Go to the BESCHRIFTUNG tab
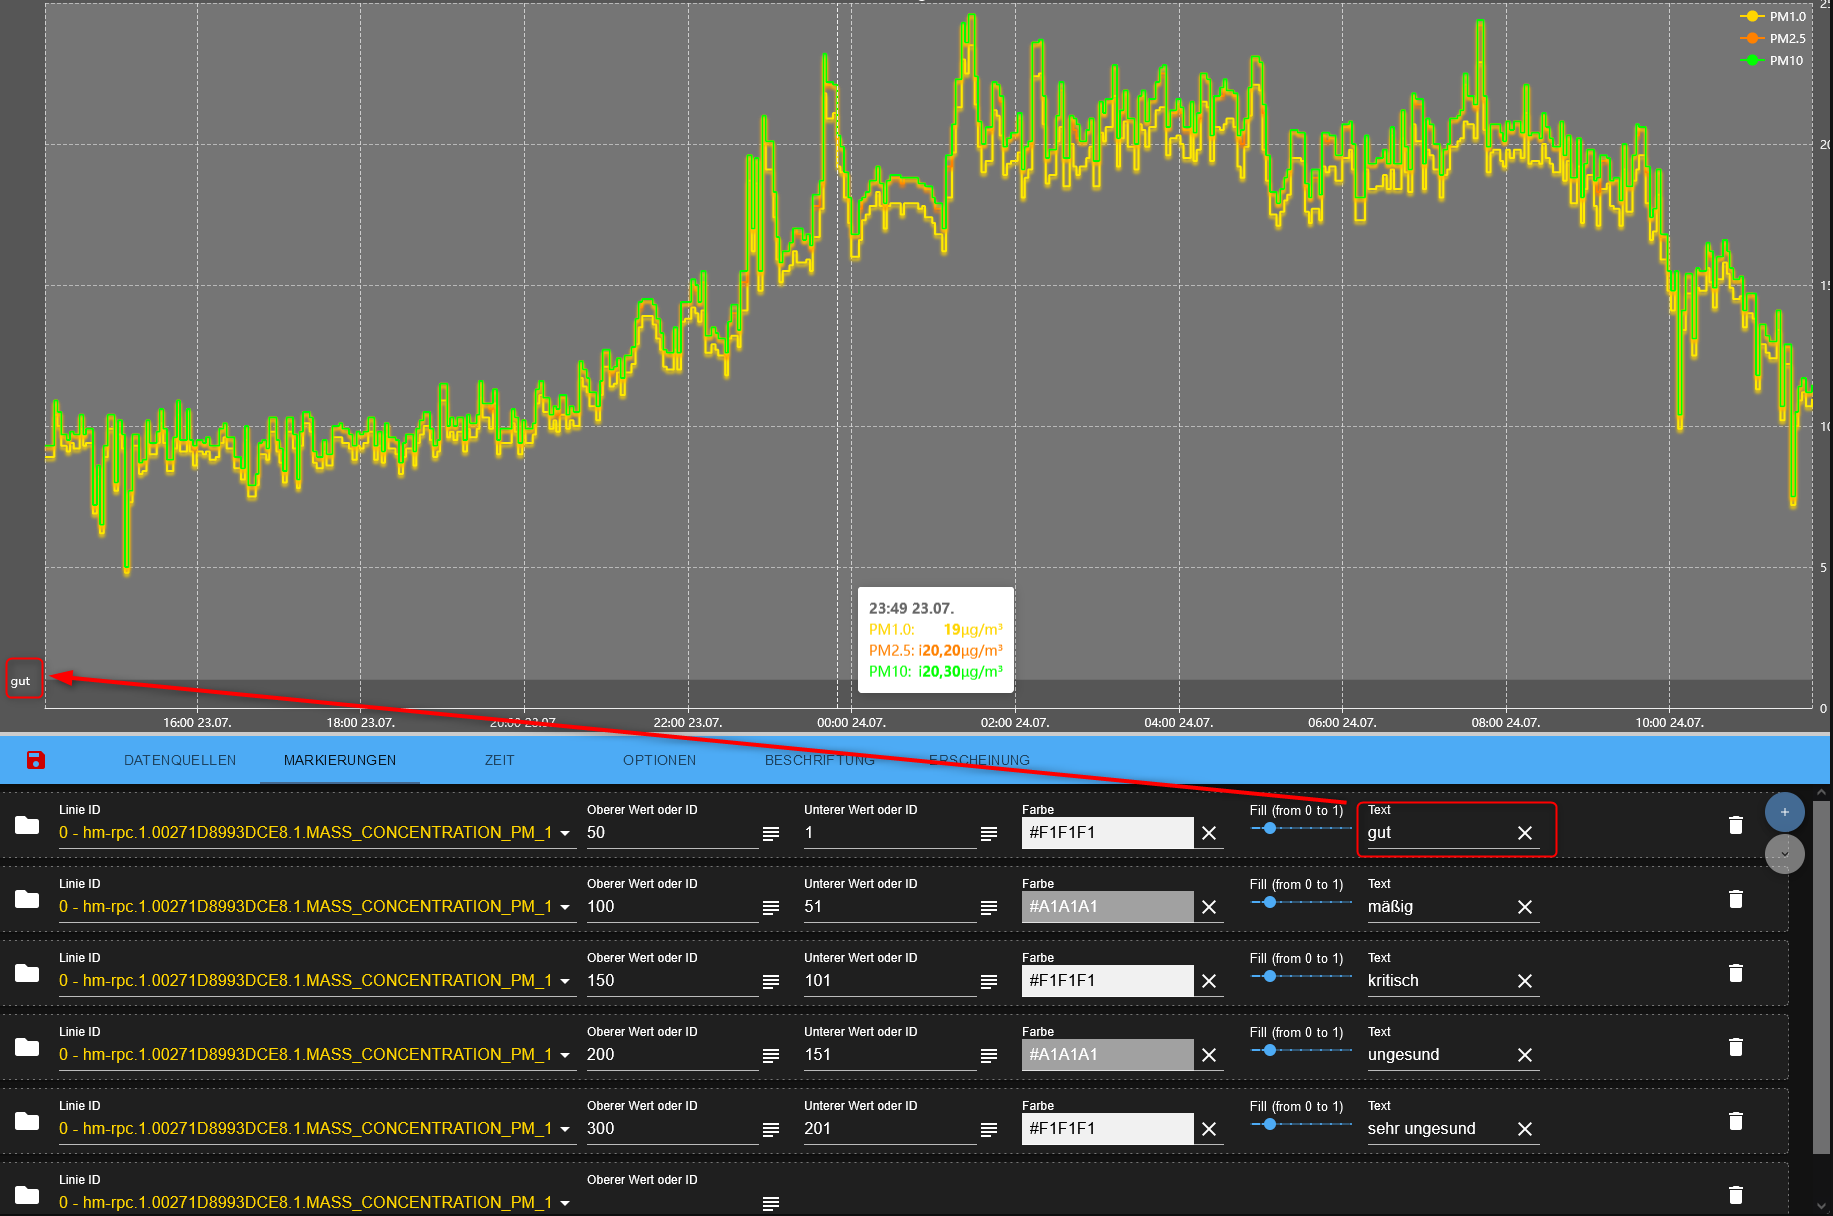The image size is (1833, 1216). (x=820, y=760)
